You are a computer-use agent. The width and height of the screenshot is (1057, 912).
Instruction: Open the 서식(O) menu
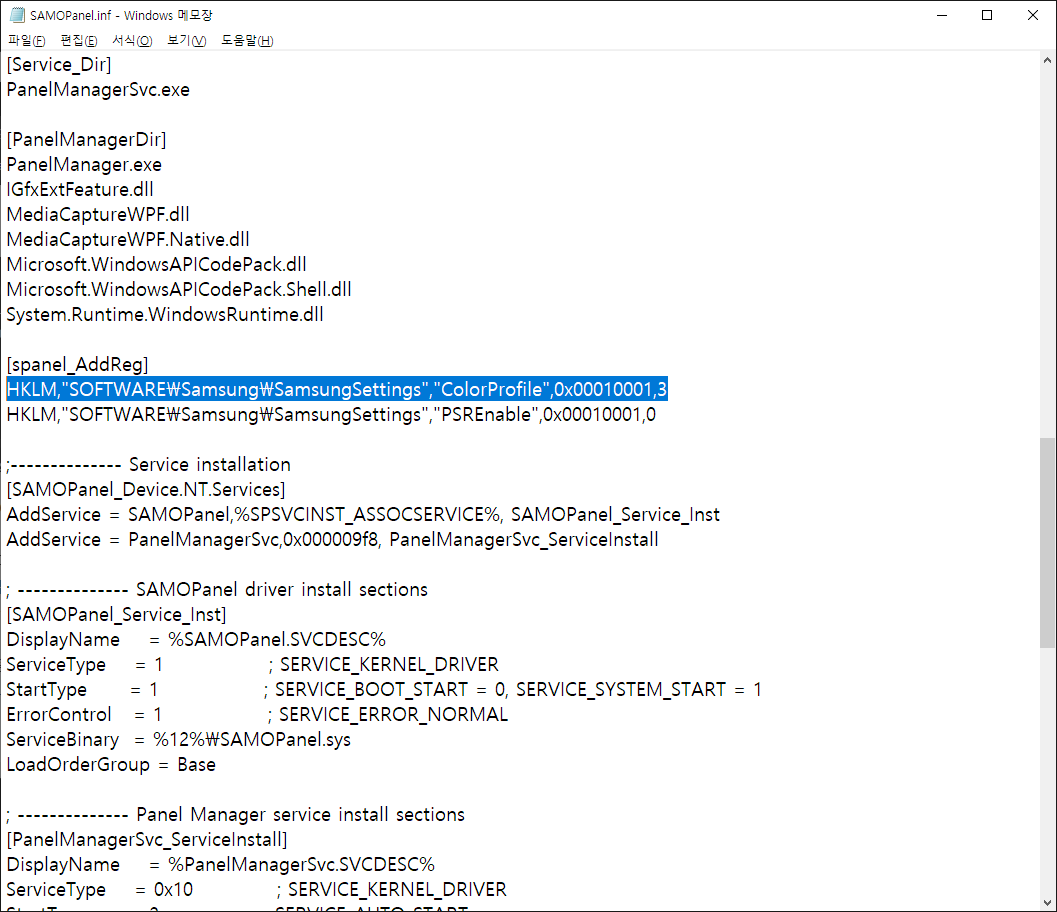tap(132, 40)
